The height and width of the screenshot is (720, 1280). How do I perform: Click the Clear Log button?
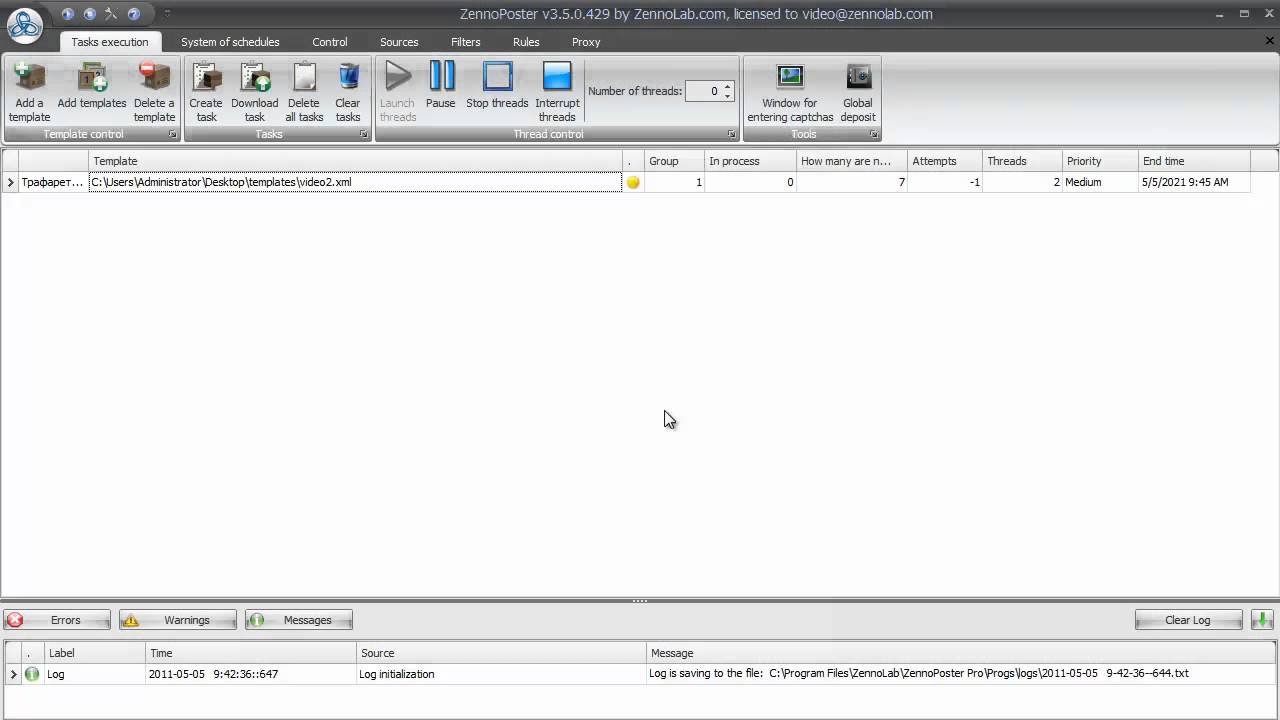[x=1188, y=620]
